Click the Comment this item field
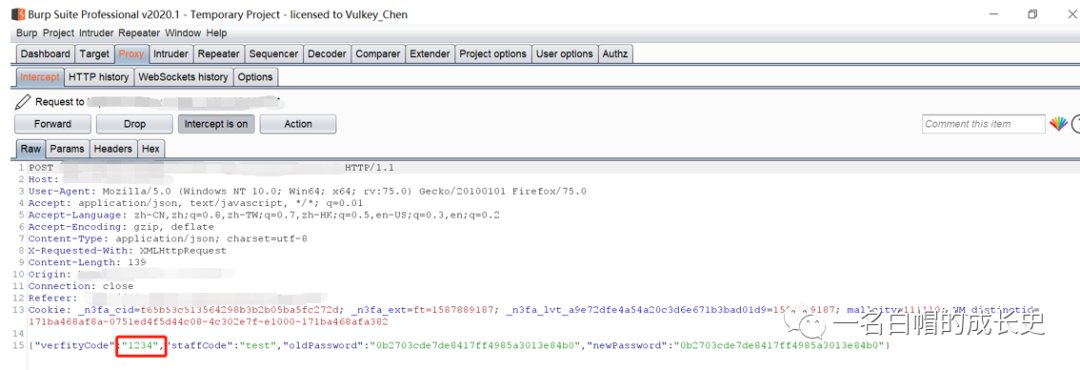 [x=984, y=124]
